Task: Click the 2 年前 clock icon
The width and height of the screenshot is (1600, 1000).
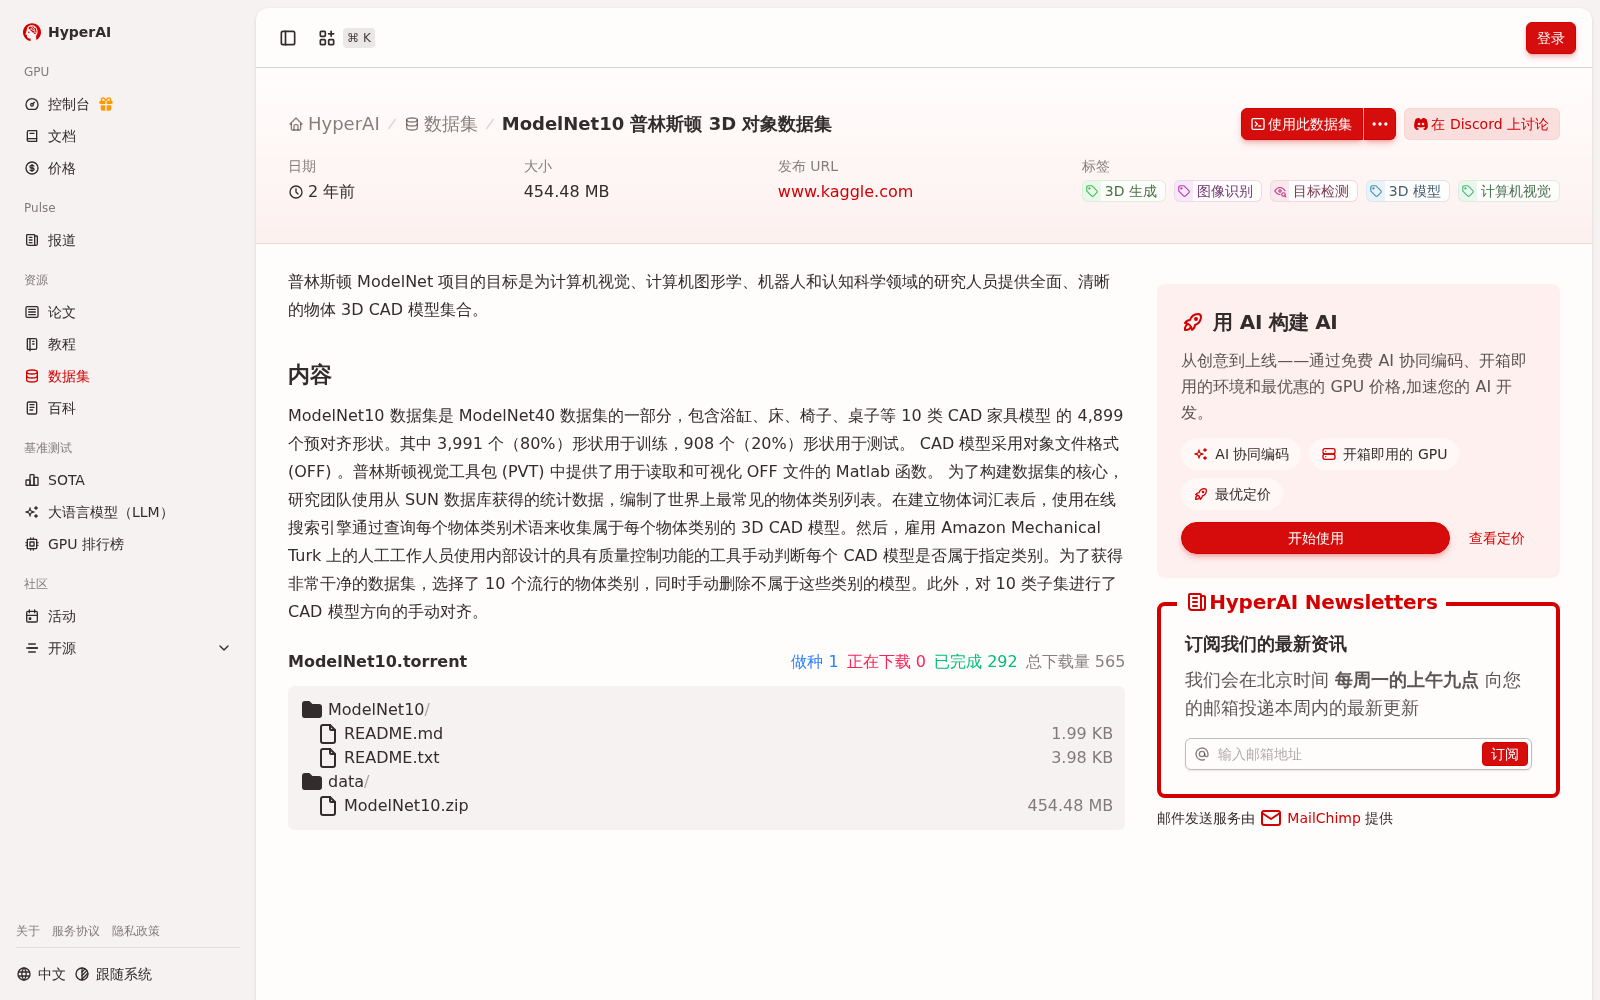Action: (x=296, y=192)
